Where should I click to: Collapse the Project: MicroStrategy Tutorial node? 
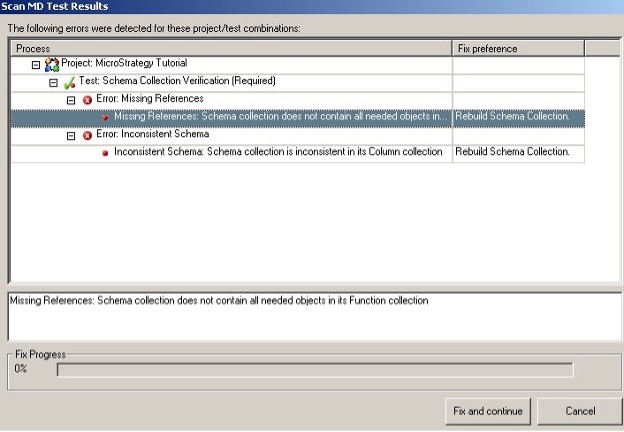click(36, 64)
